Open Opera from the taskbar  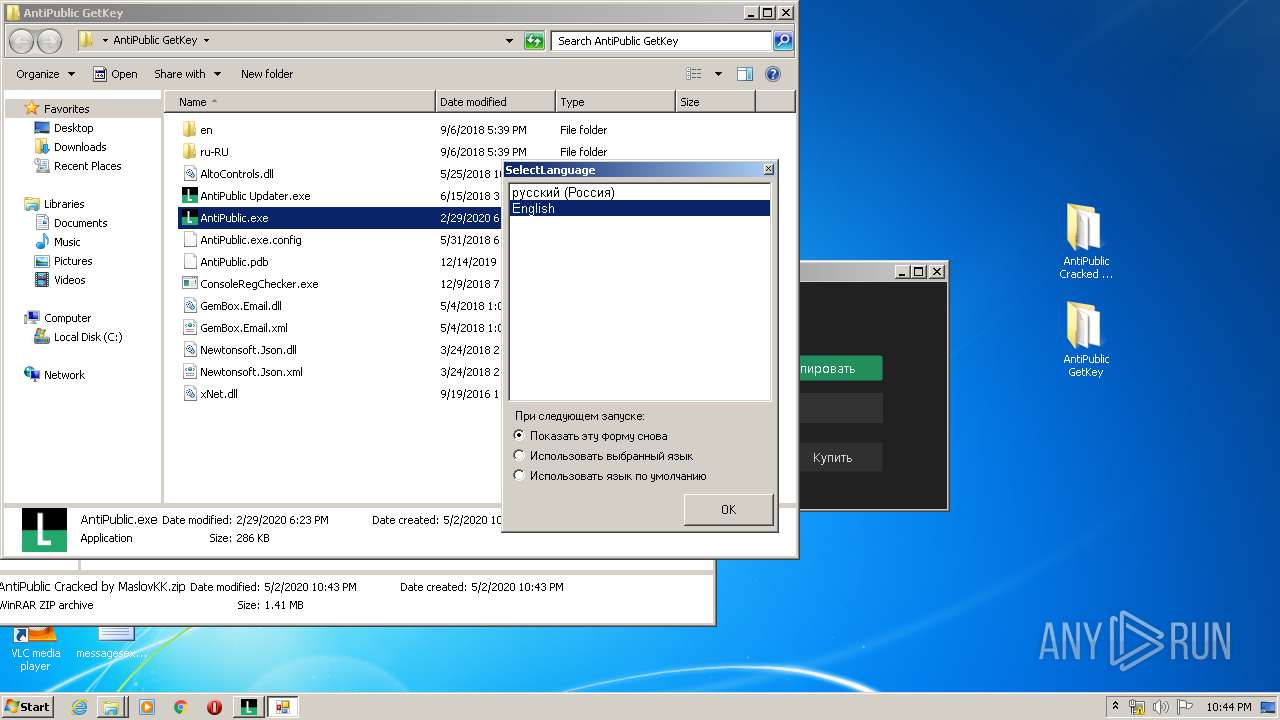pos(214,707)
